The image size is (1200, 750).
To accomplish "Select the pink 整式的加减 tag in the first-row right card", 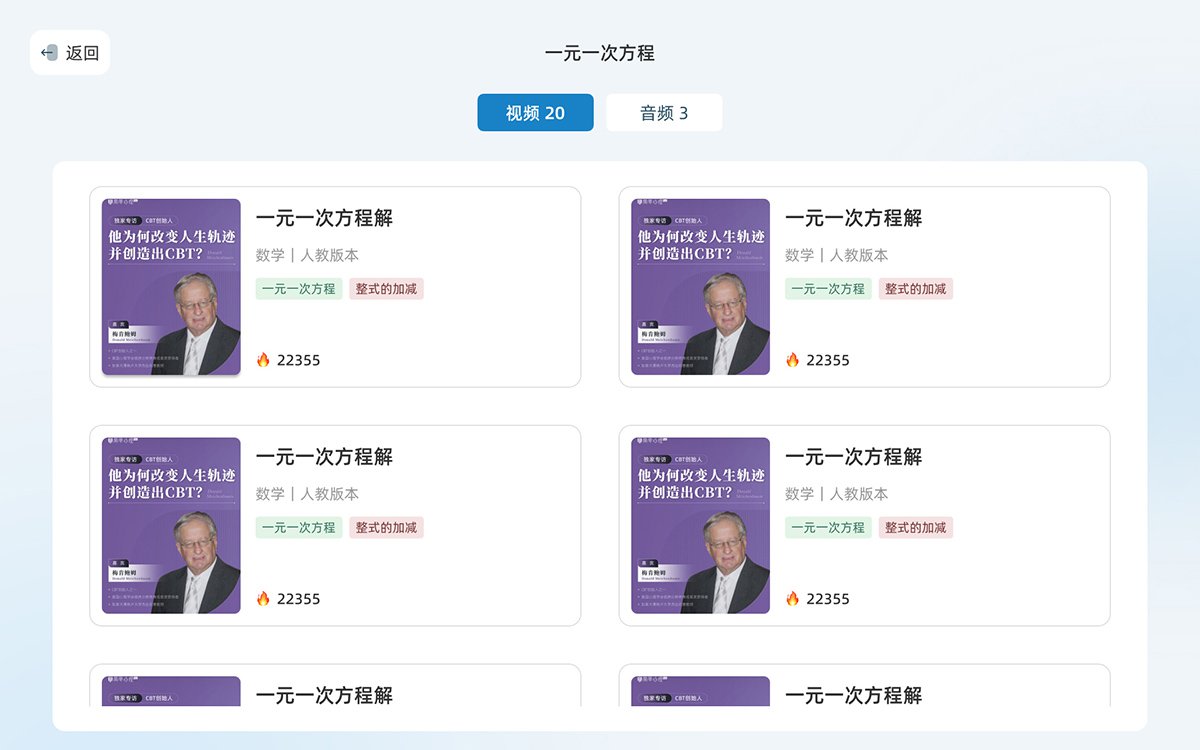I will [916, 289].
